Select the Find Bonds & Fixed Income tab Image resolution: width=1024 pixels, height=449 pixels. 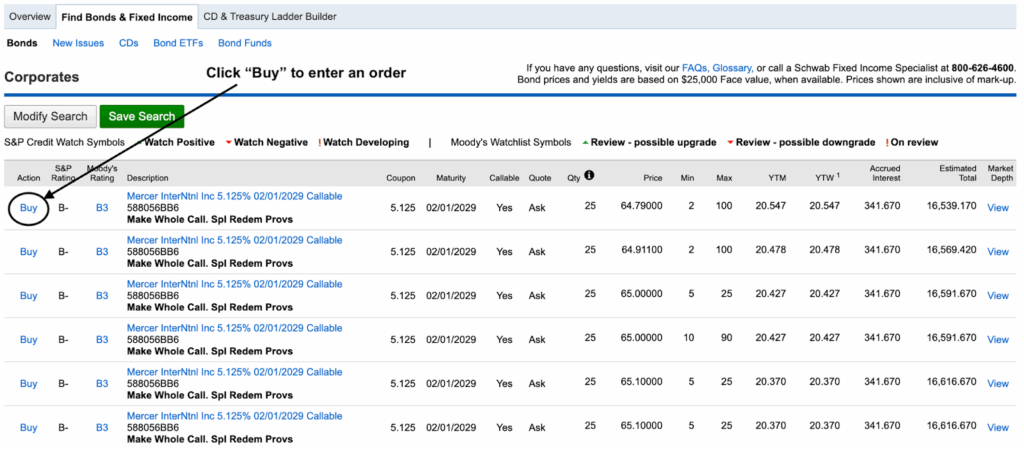point(126,17)
